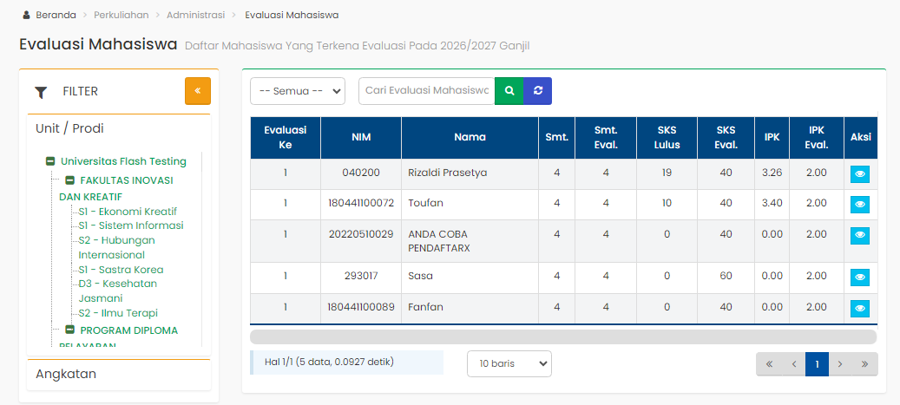Image resolution: width=900 pixels, height=405 pixels.
Task: Click the Cari Evaluasi Mahasiswa search field
Action: click(426, 91)
